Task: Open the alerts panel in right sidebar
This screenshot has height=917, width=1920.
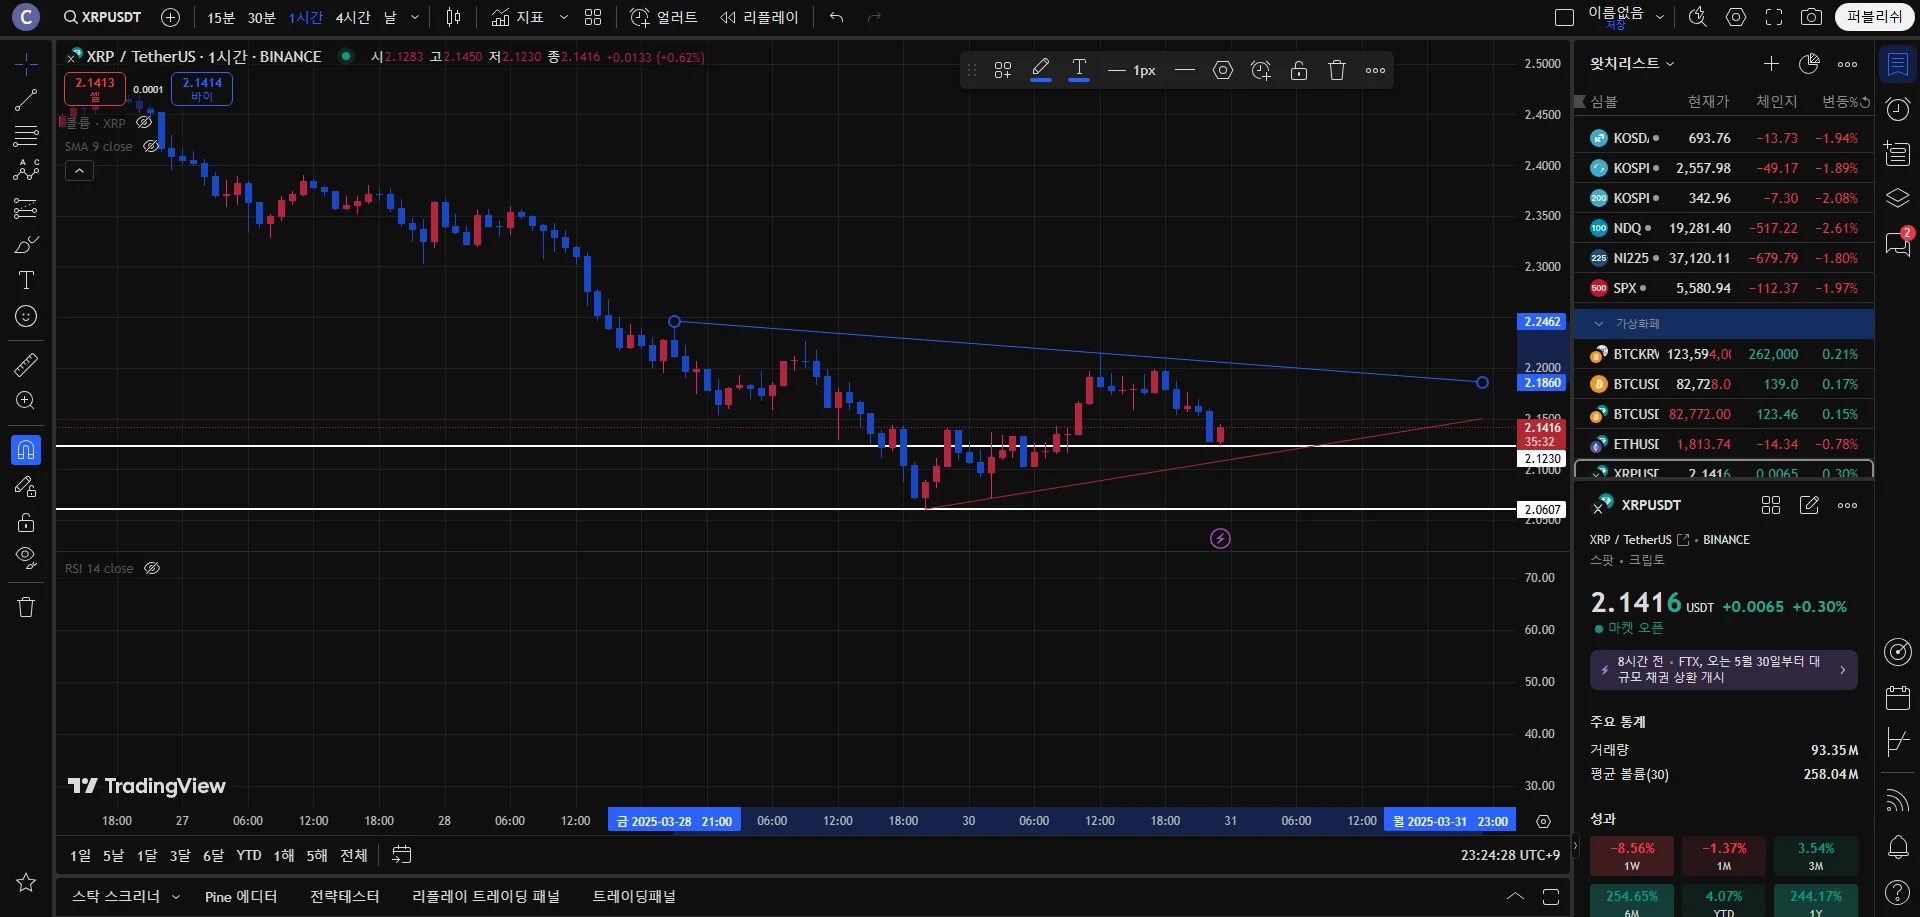Action: coord(1897,109)
